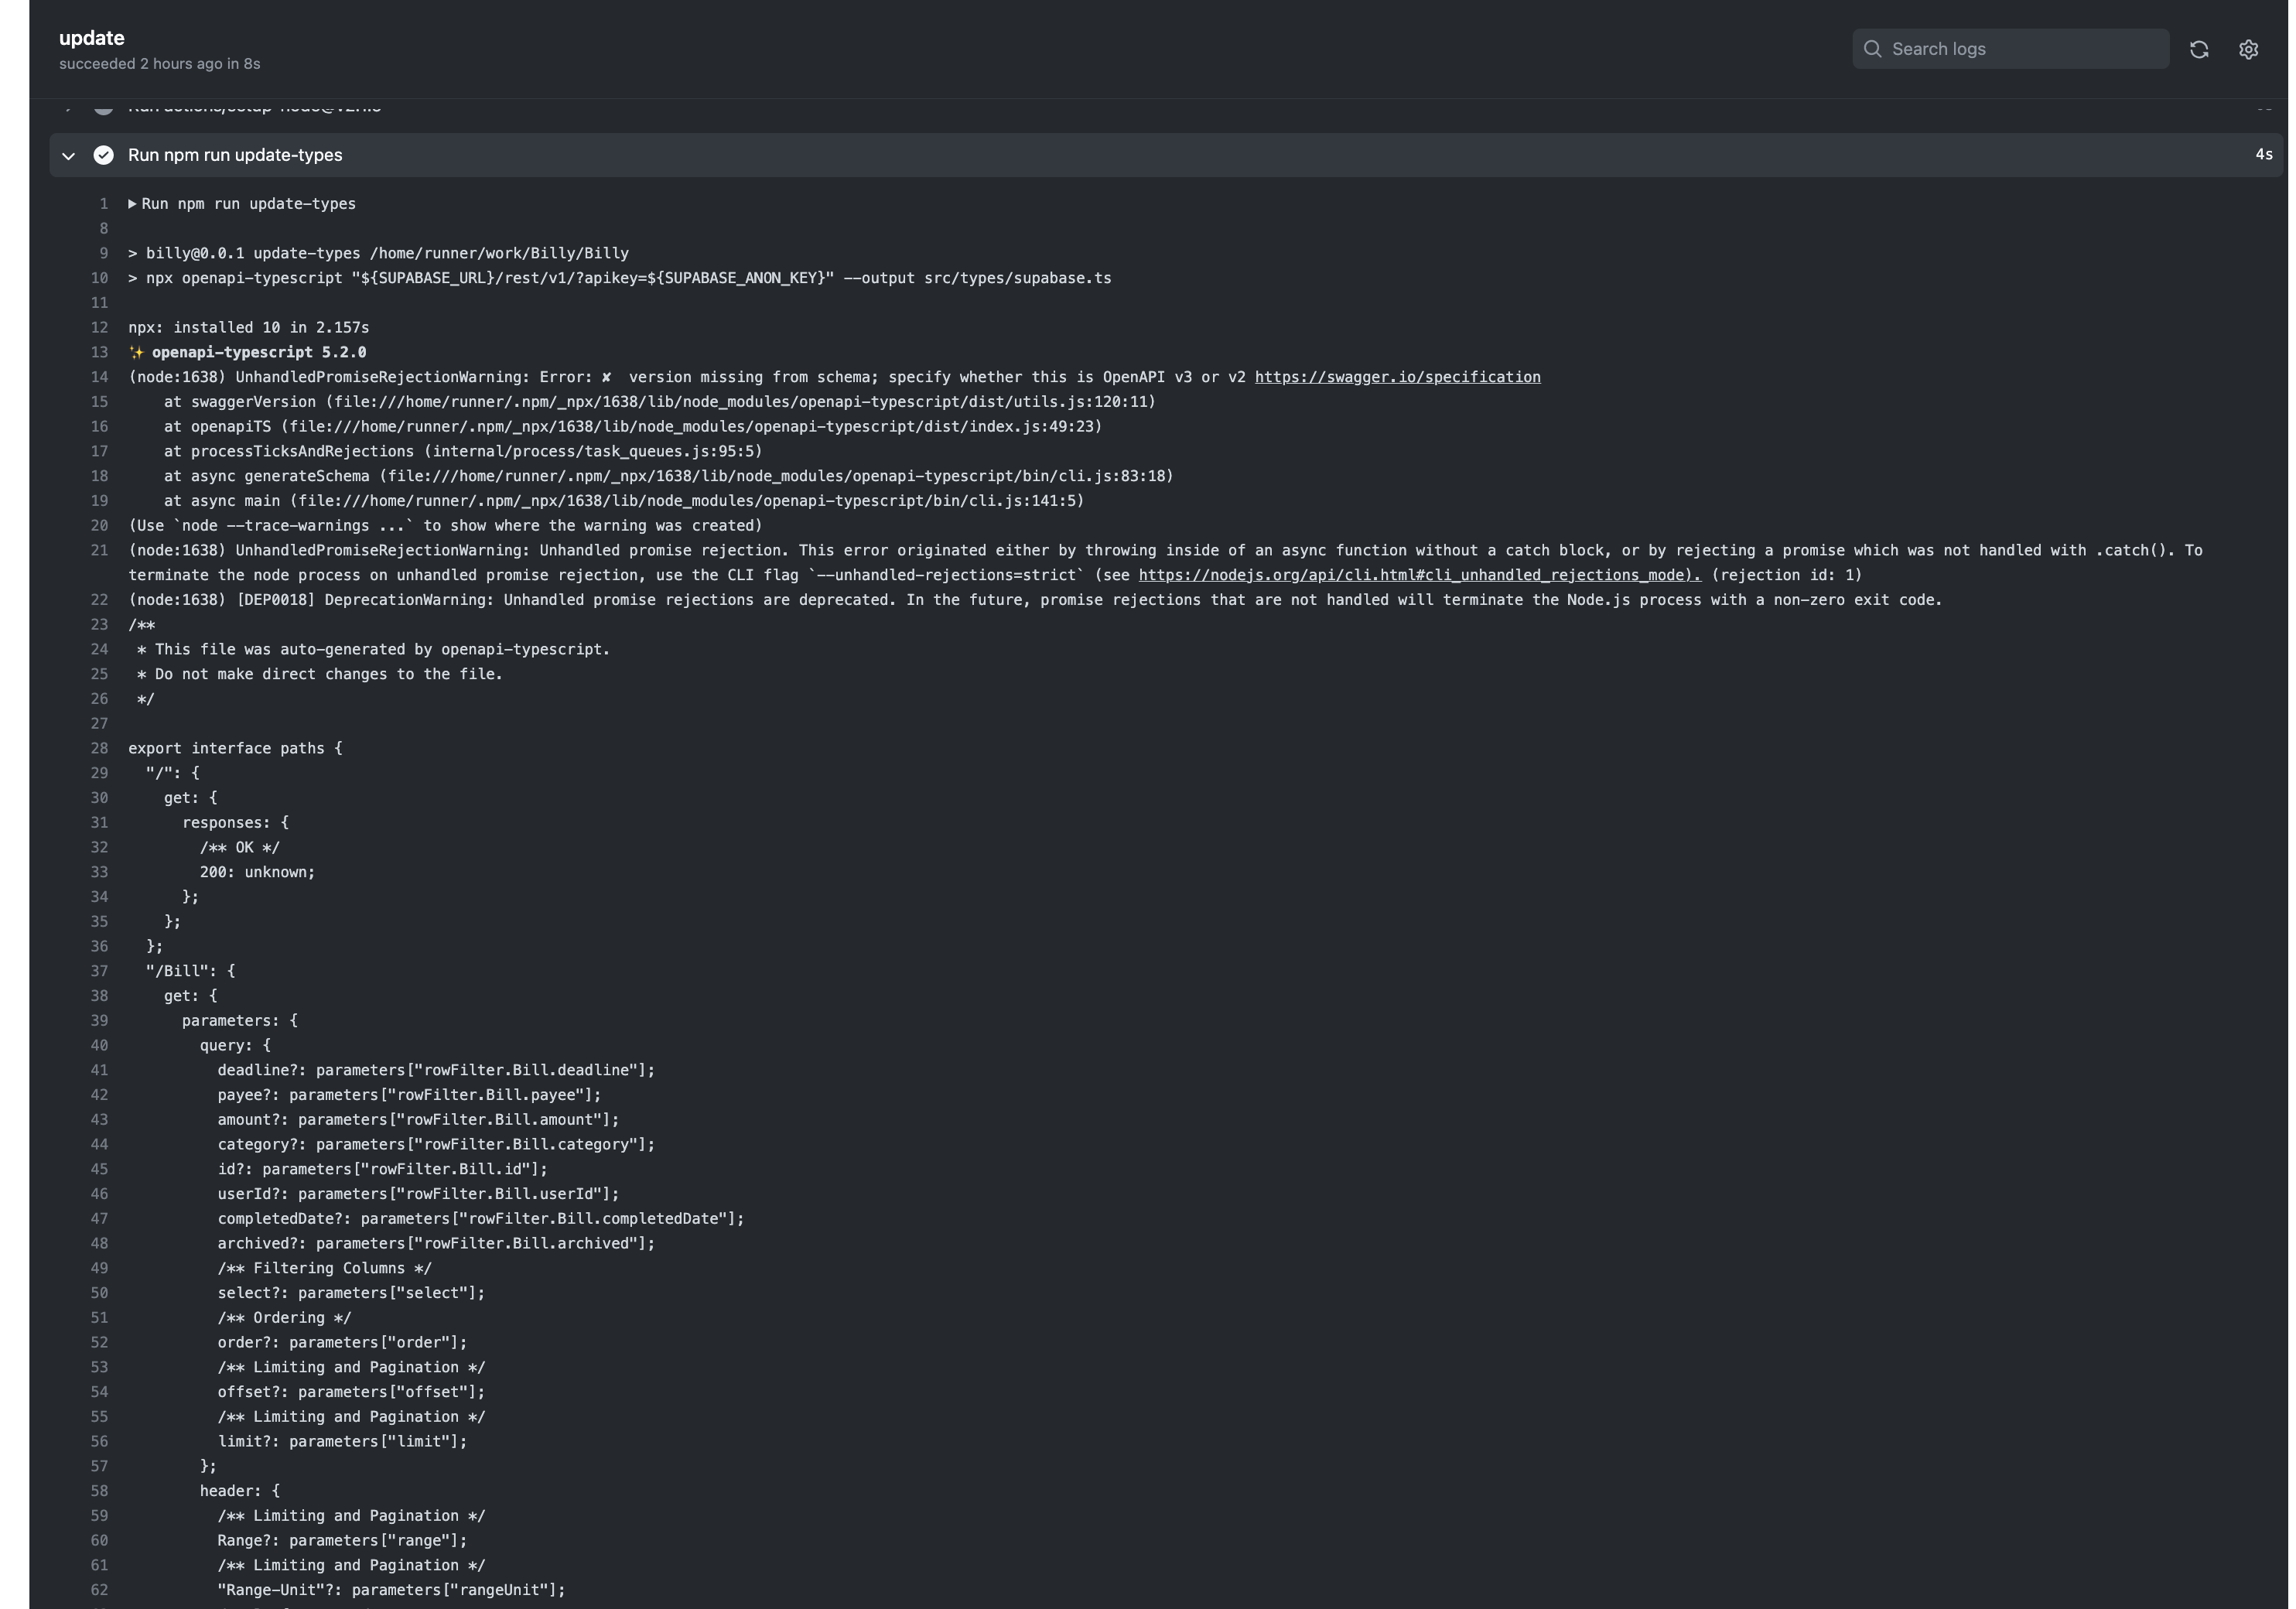Screen dimensions: 2296x1609
Task: Toggle the chevron beside the update-types step header
Action: click(67, 155)
